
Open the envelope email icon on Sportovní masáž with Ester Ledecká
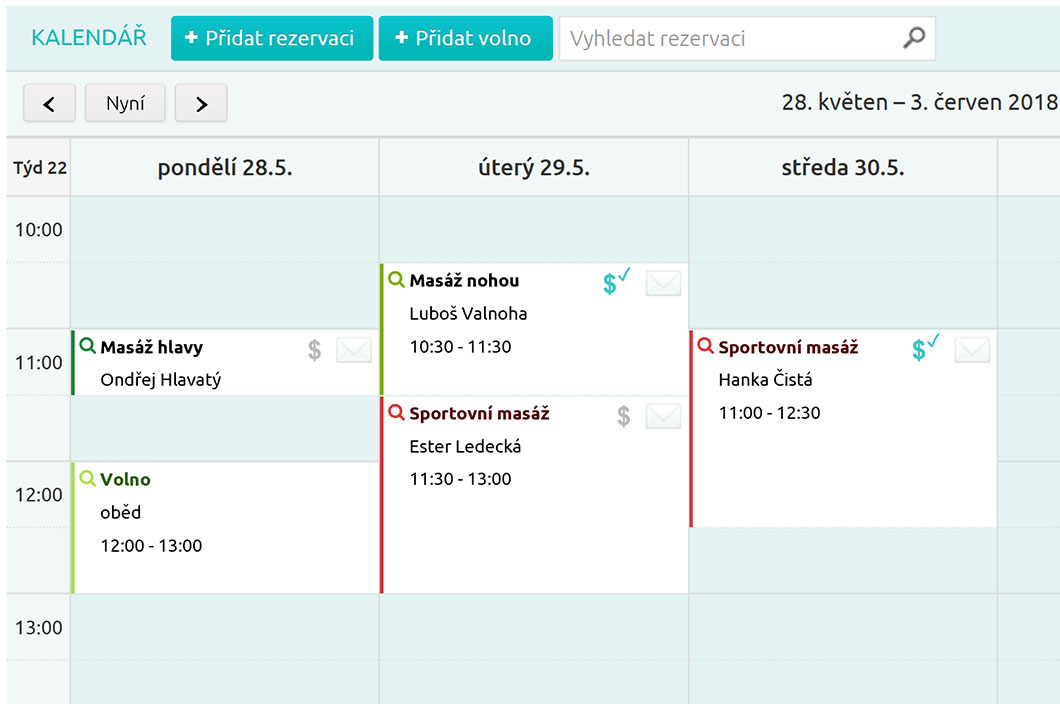point(663,415)
